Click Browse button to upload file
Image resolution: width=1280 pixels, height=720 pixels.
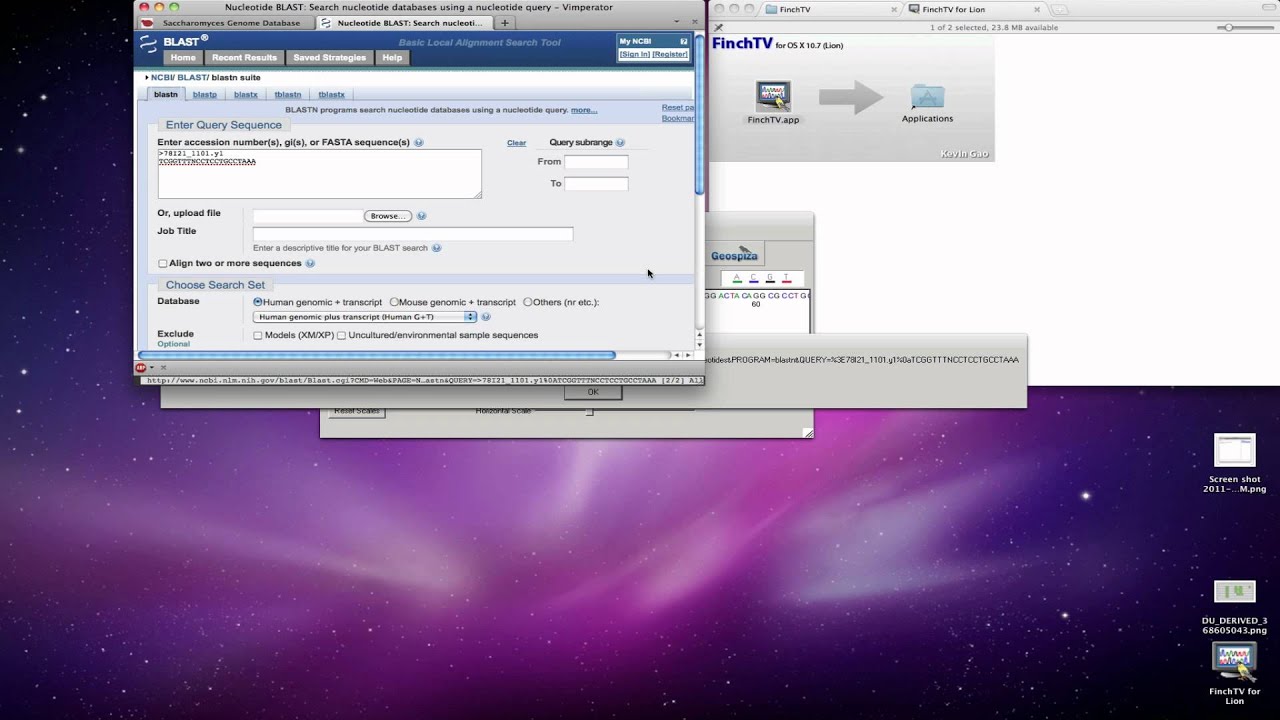click(x=388, y=216)
